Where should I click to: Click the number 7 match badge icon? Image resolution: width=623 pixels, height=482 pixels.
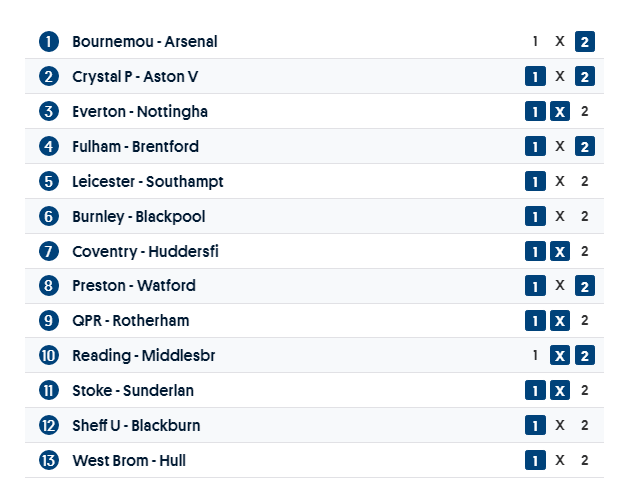(49, 251)
